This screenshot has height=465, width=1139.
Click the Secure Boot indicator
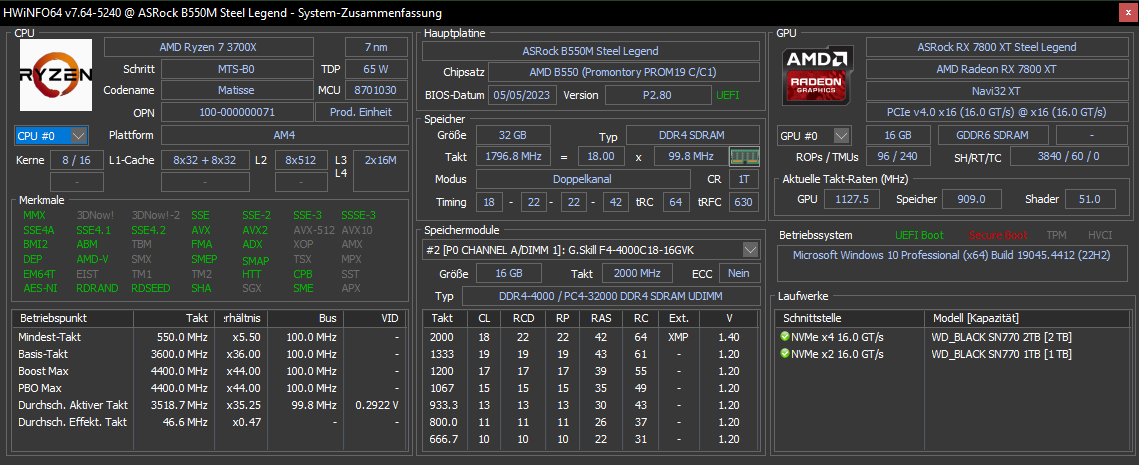click(997, 236)
